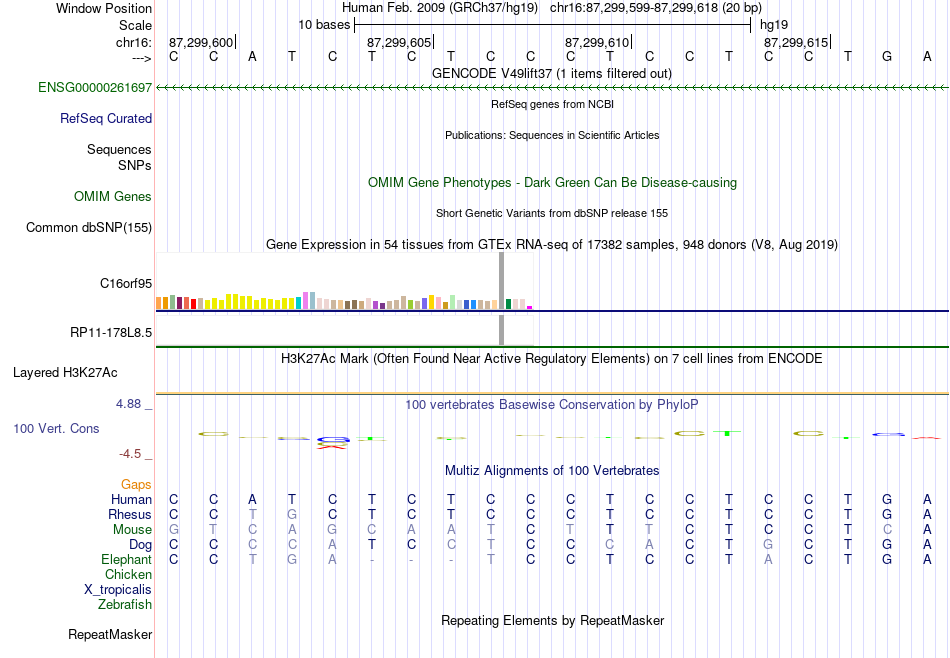
Task: Select the Zebrafish species row label
Action: click(125, 604)
